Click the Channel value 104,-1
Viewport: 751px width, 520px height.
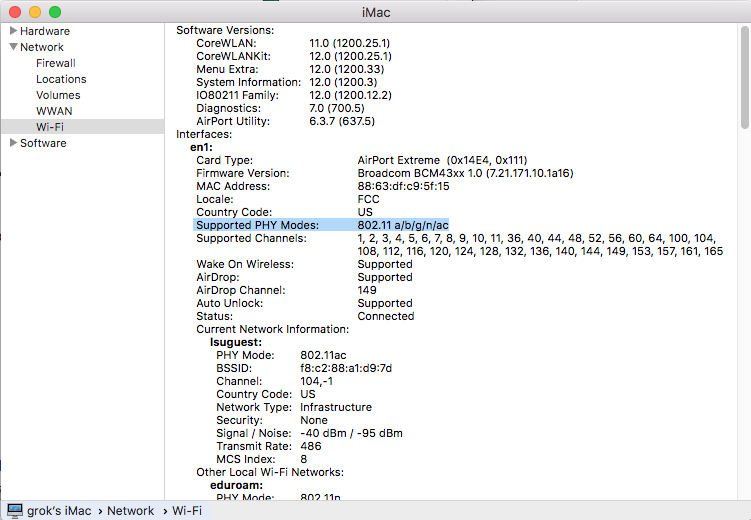pos(316,381)
